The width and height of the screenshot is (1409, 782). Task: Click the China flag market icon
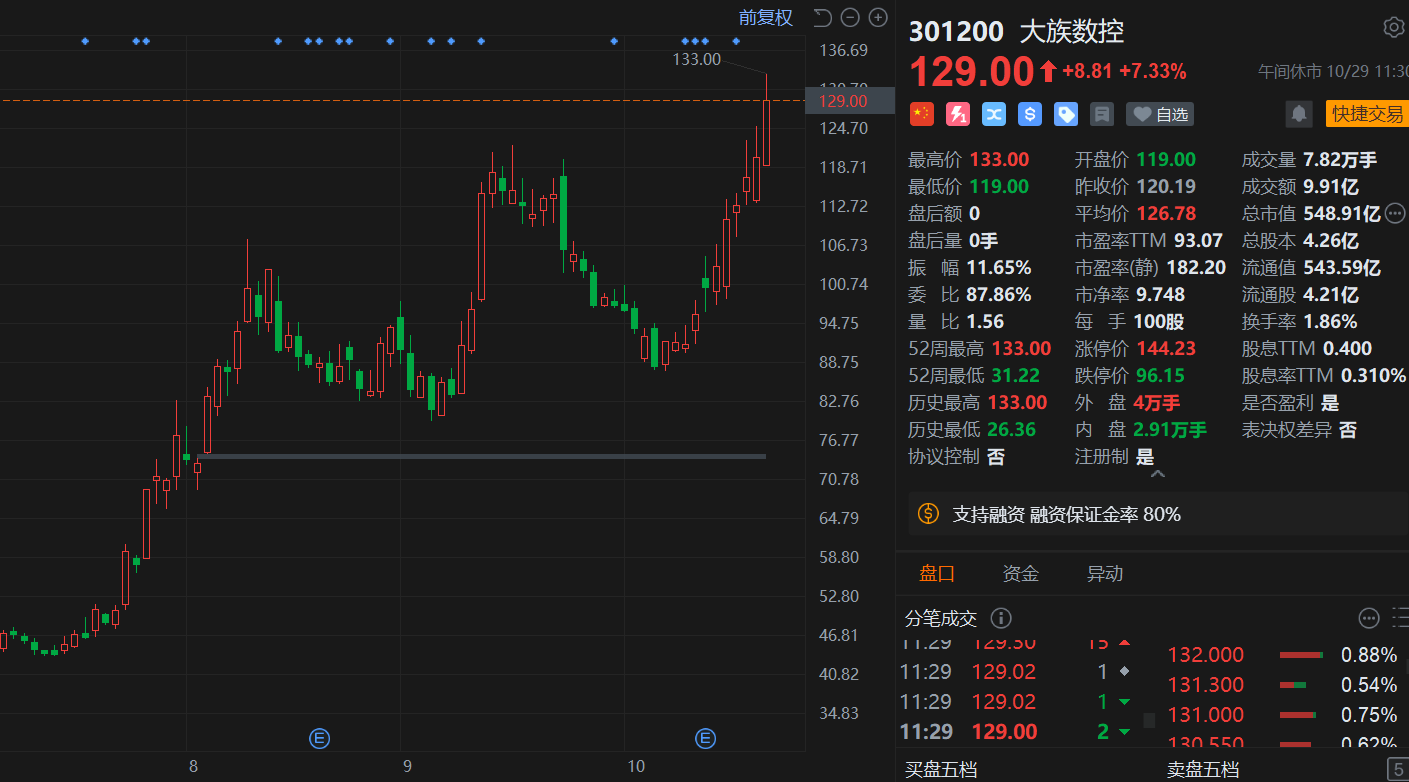(x=921, y=114)
